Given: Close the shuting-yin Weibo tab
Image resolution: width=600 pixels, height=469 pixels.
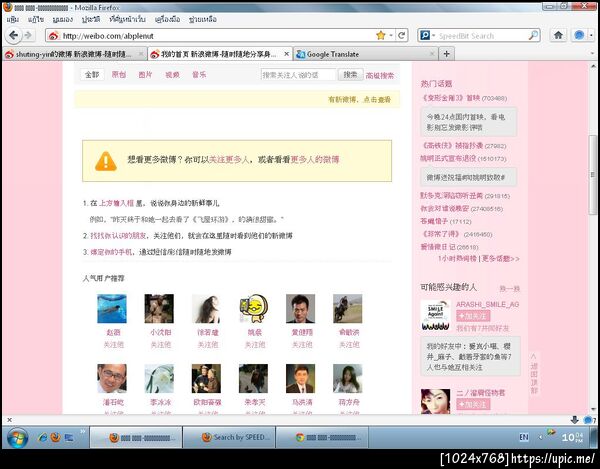Looking at the screenshot, I should (141, 54).
